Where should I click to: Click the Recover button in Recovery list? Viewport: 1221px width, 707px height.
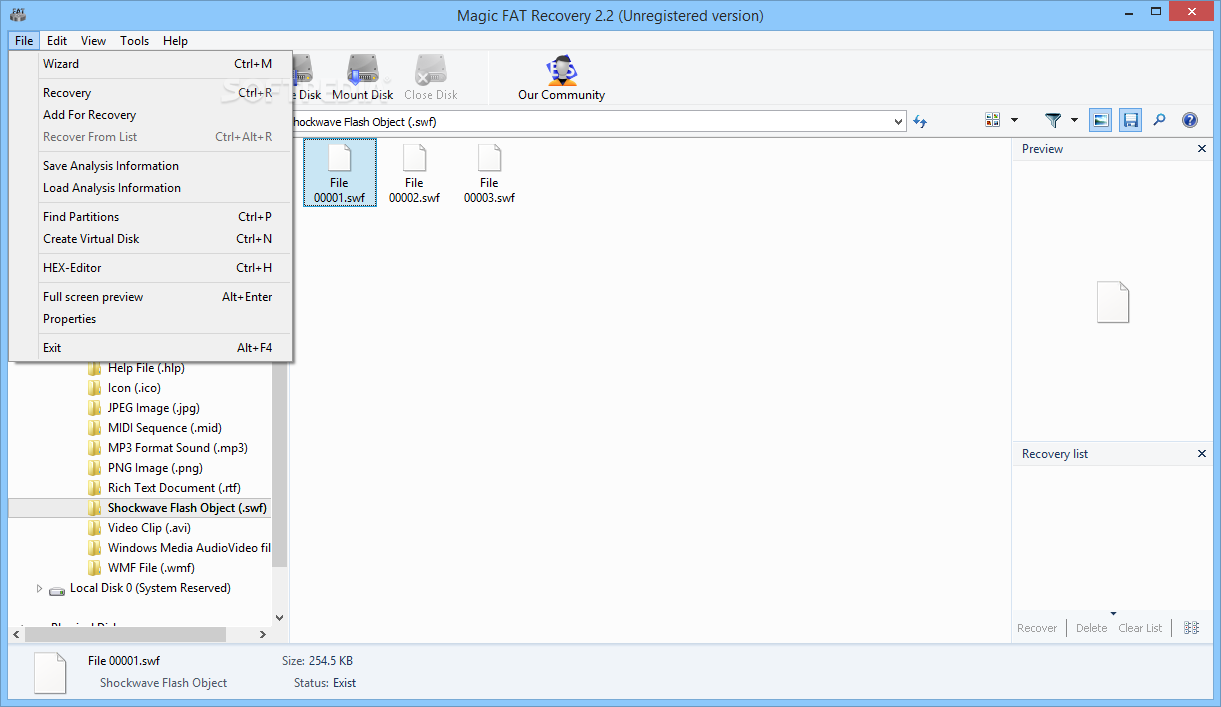tap(1037, 628)
